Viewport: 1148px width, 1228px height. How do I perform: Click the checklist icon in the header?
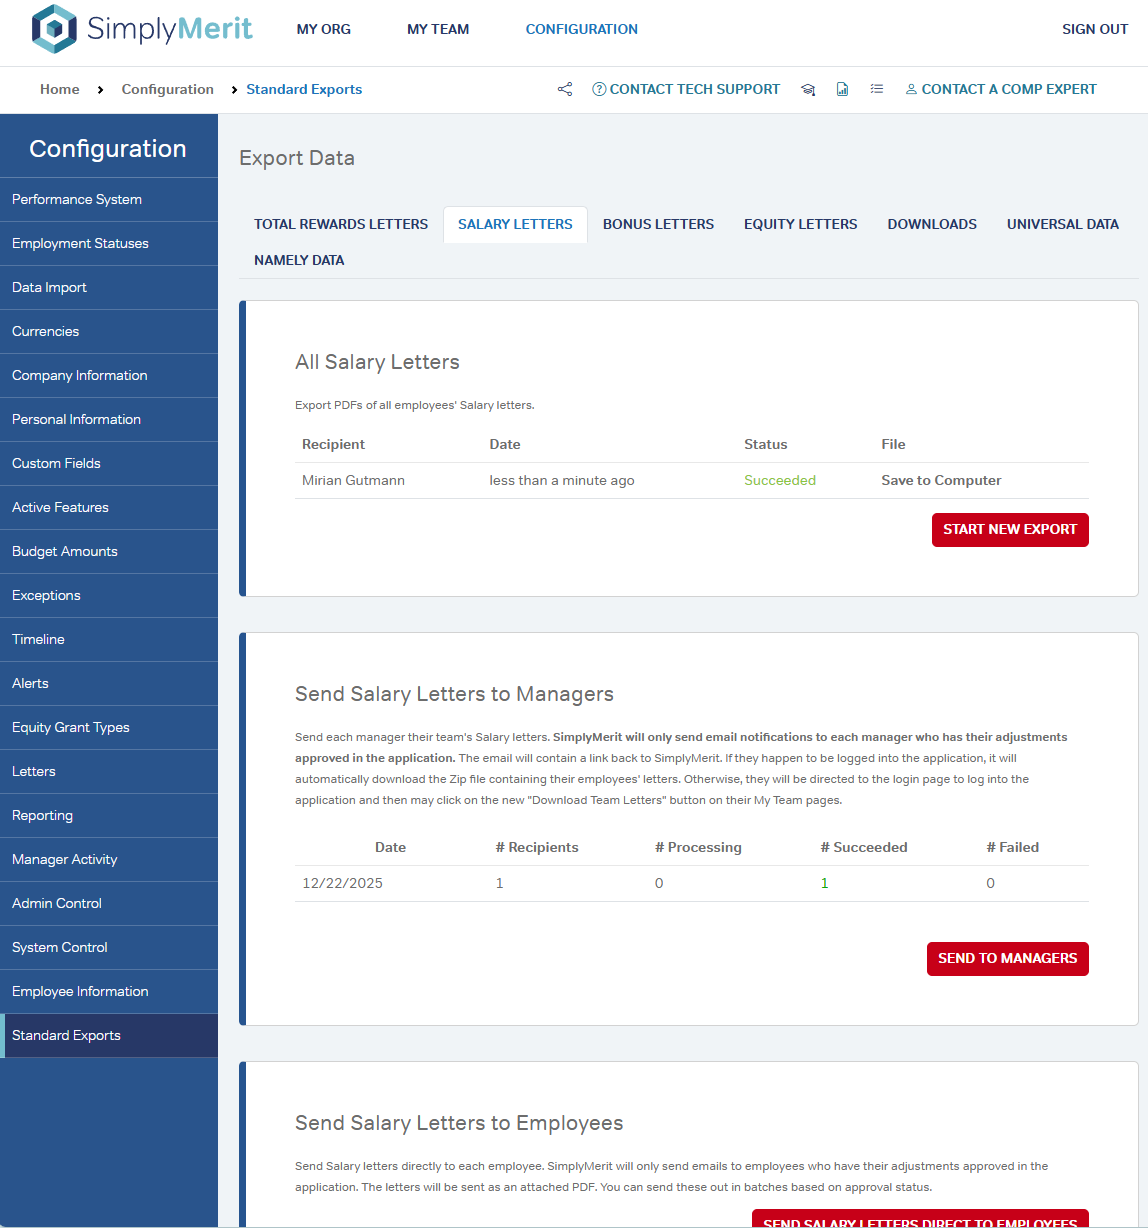pos(877,89)
